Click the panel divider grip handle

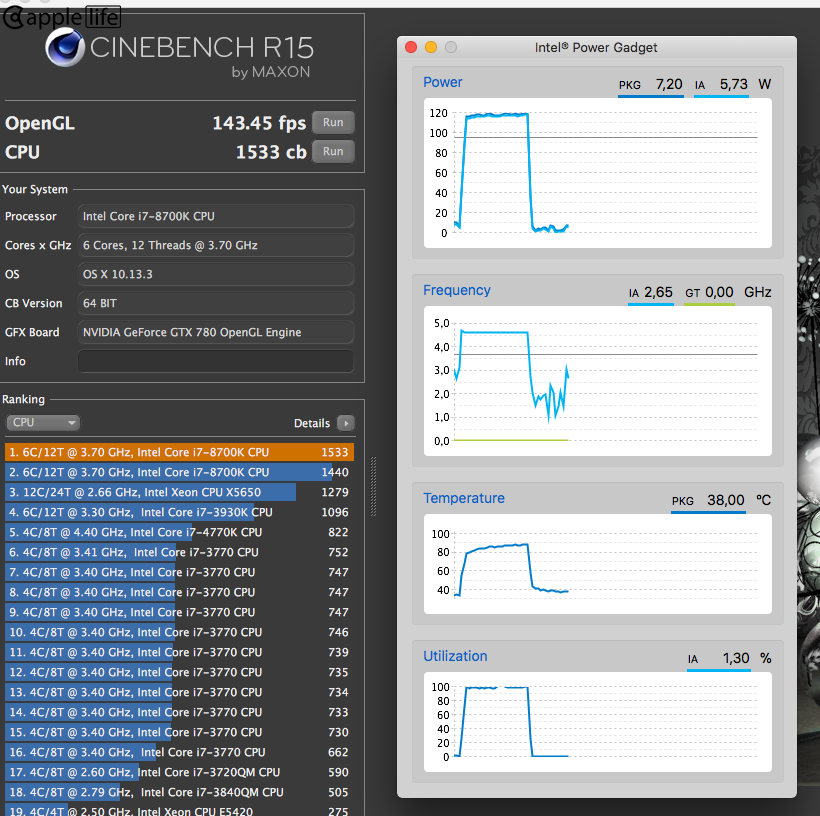pyautogui.click(x=373, y=486)
